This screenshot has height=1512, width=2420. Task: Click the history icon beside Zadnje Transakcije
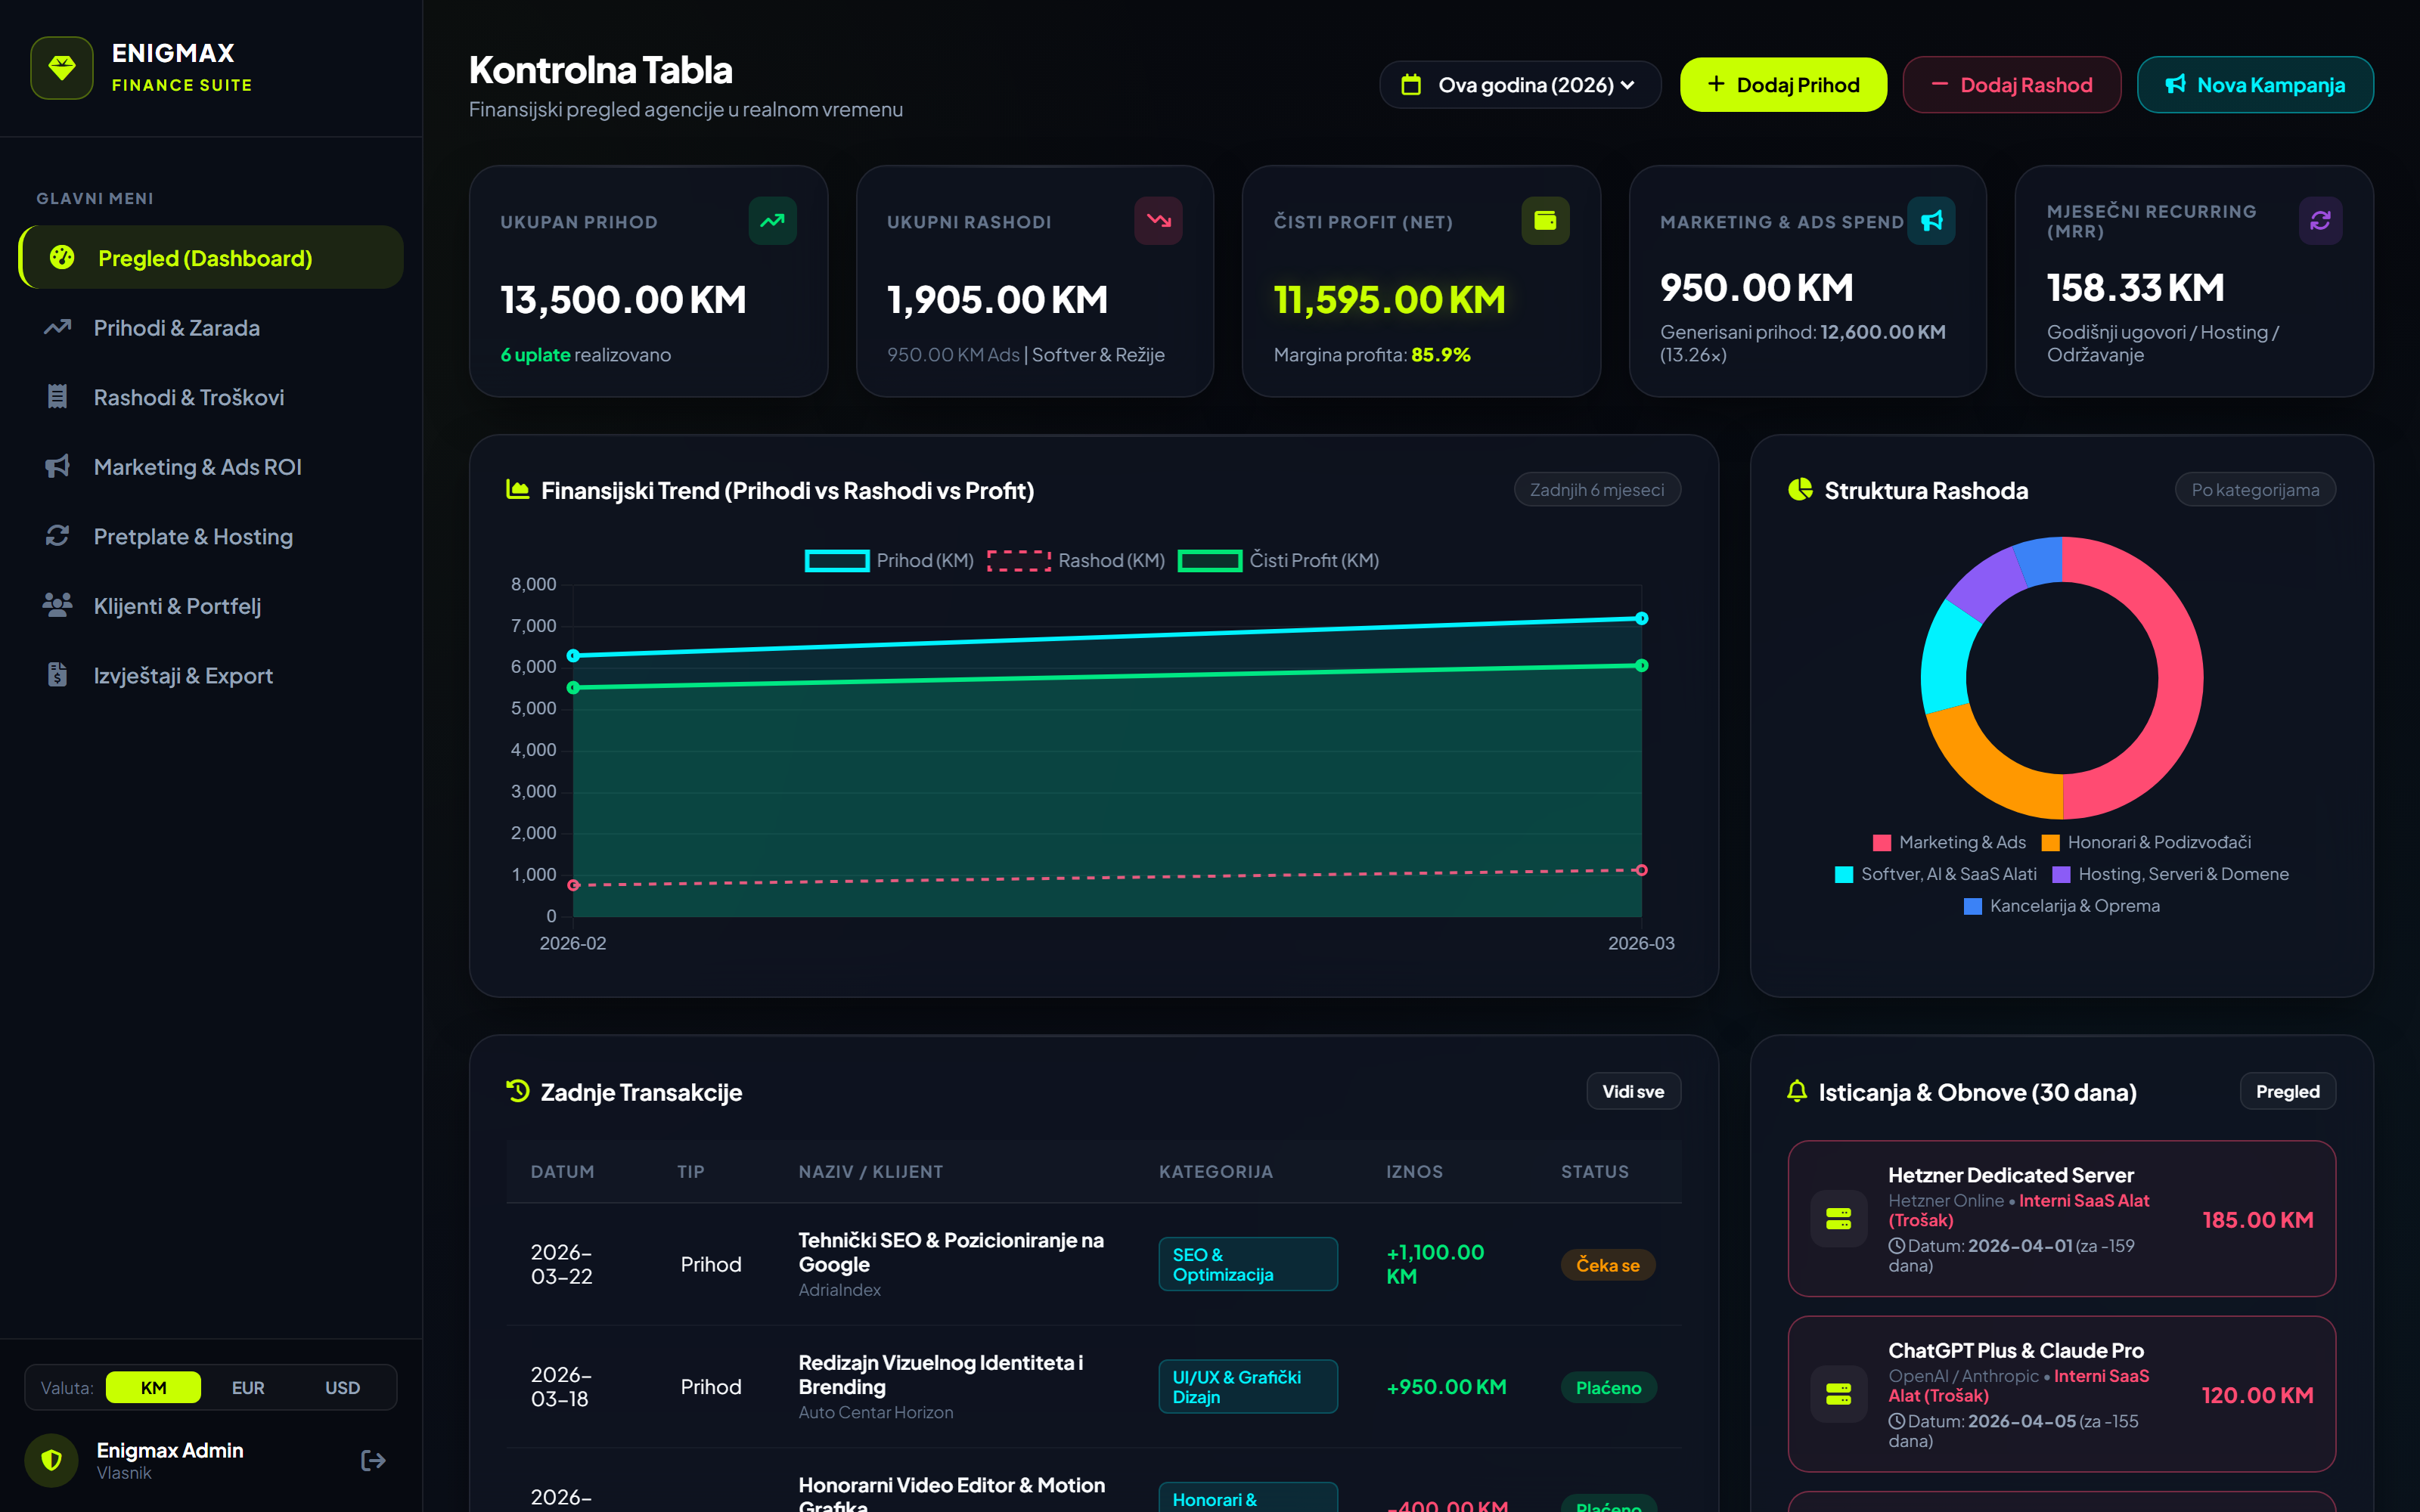[x=517, y=1091]
